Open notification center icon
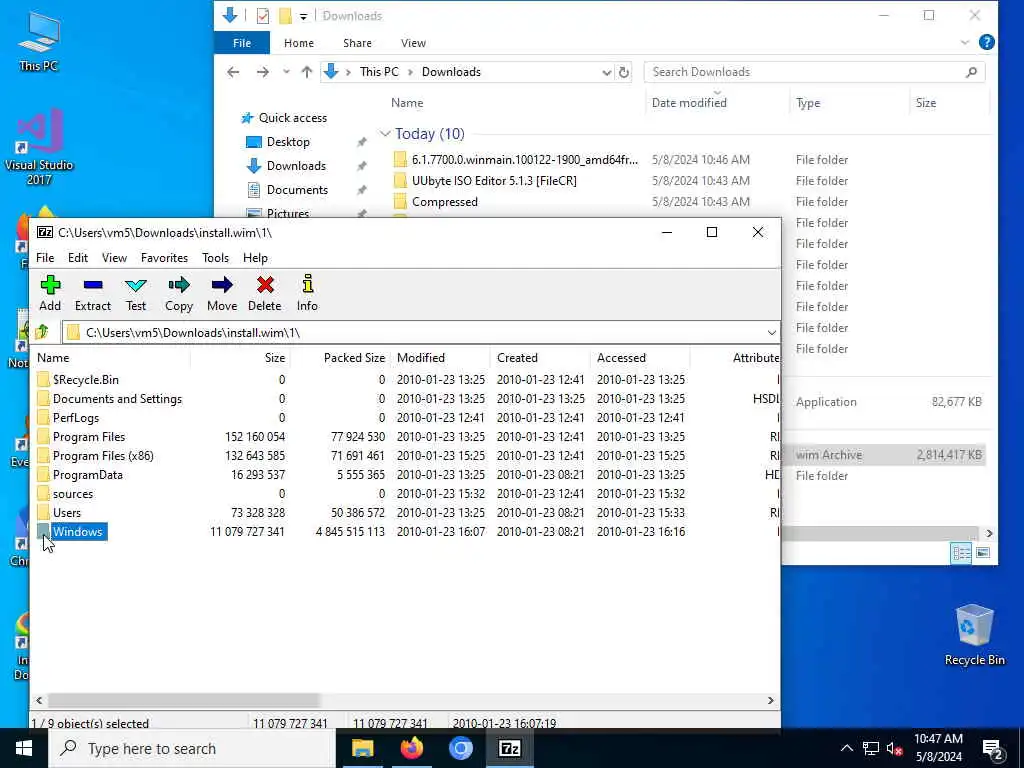The width and height of the screenshot is (1024, 768). pos(993,749)
